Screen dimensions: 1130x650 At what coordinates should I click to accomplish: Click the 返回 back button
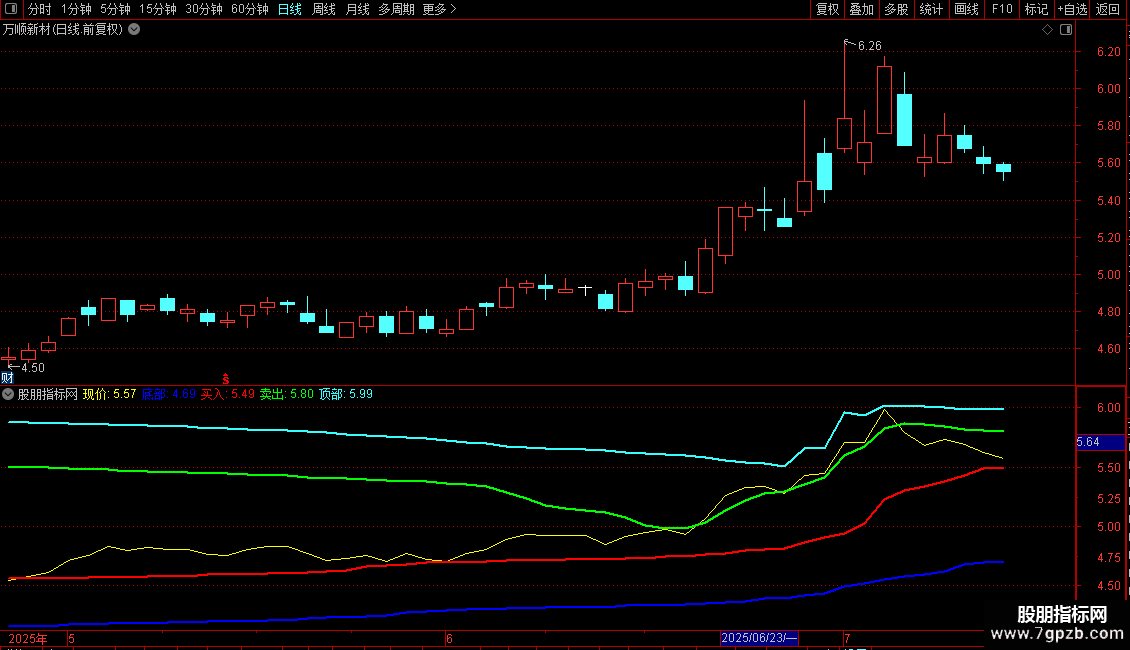pyautogui.click(x=1108, y=9)
